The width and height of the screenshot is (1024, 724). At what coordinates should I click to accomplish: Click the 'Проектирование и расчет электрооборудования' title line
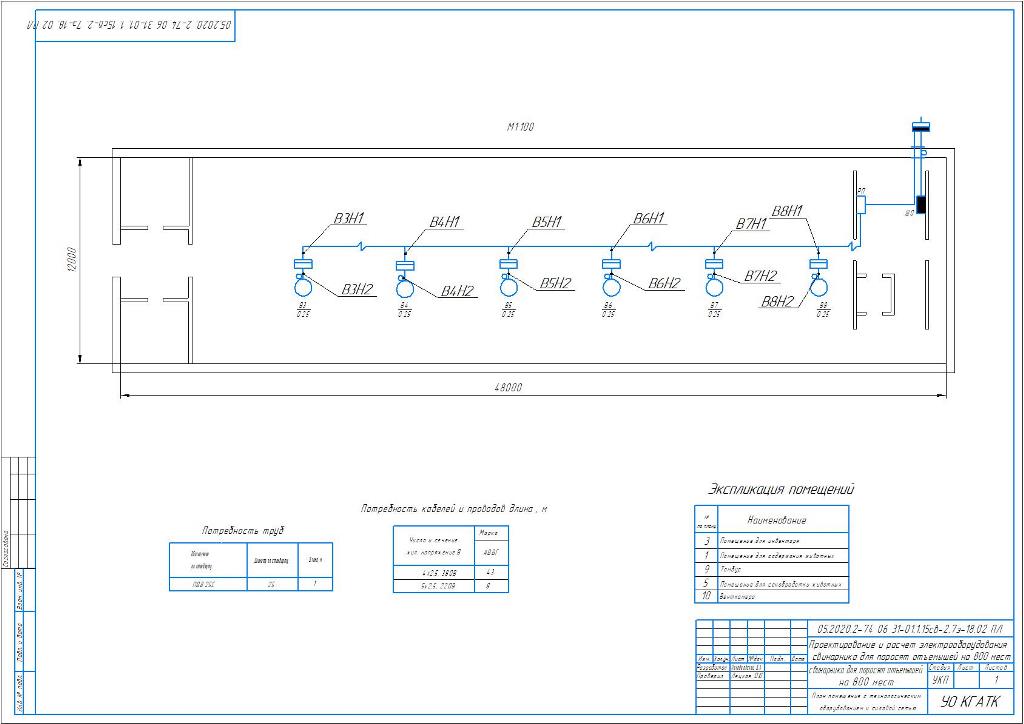point(908,644)
